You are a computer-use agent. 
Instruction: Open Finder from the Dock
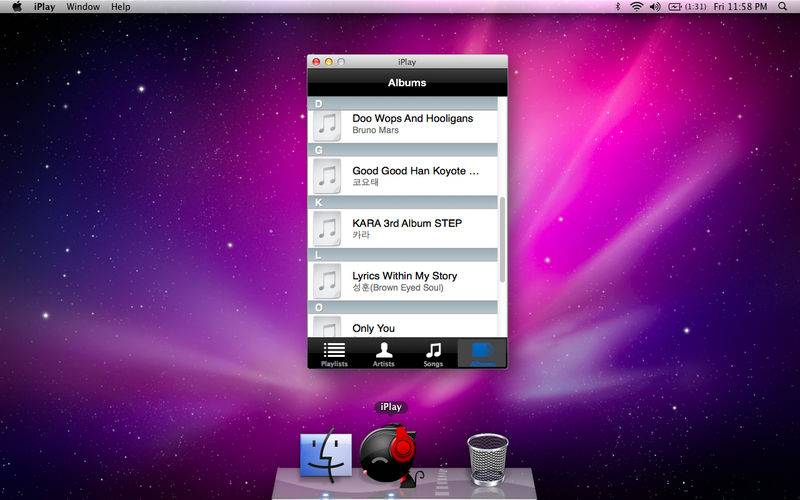[x=326, y=457]
